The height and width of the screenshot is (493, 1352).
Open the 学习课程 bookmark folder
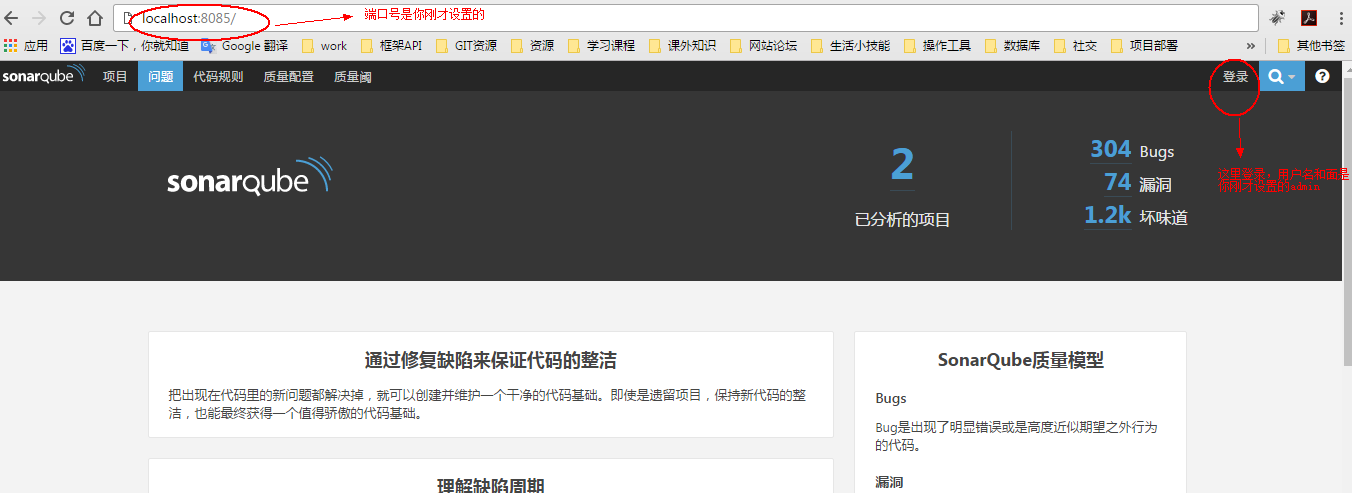tap(601, 46)
